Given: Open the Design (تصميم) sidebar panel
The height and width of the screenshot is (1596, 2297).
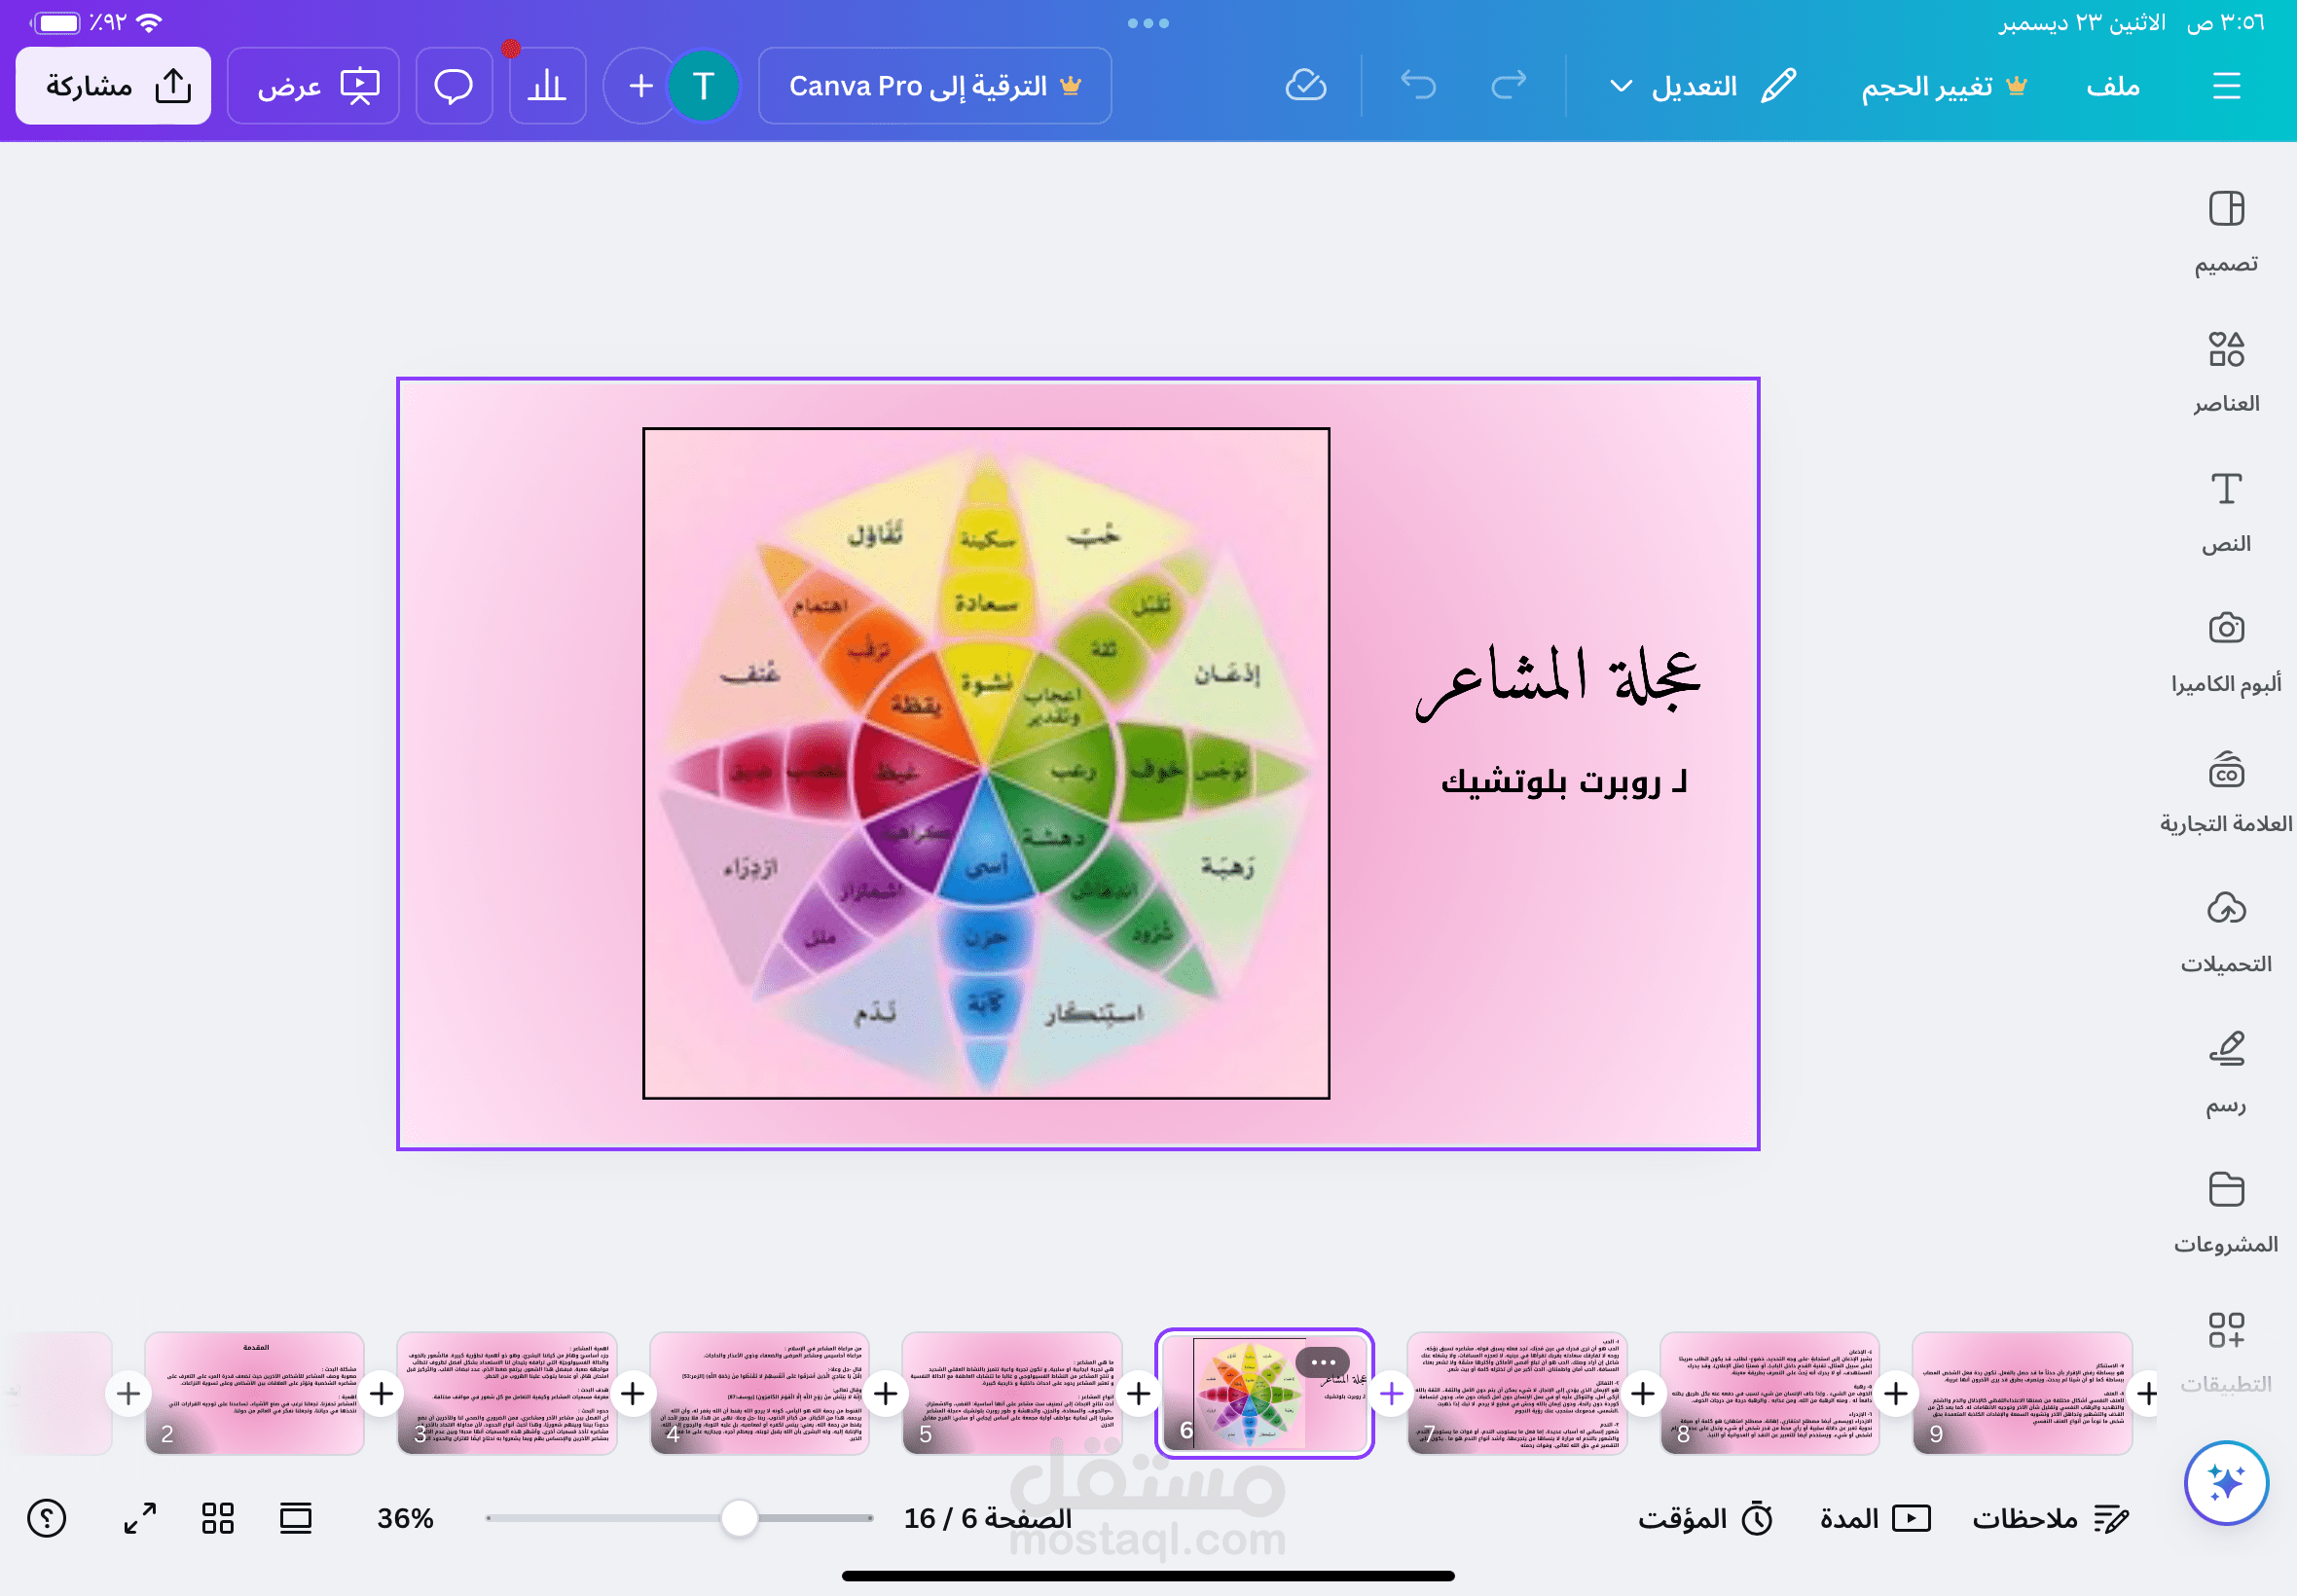Looking at the screenshot, I should tap(2226, 232).
